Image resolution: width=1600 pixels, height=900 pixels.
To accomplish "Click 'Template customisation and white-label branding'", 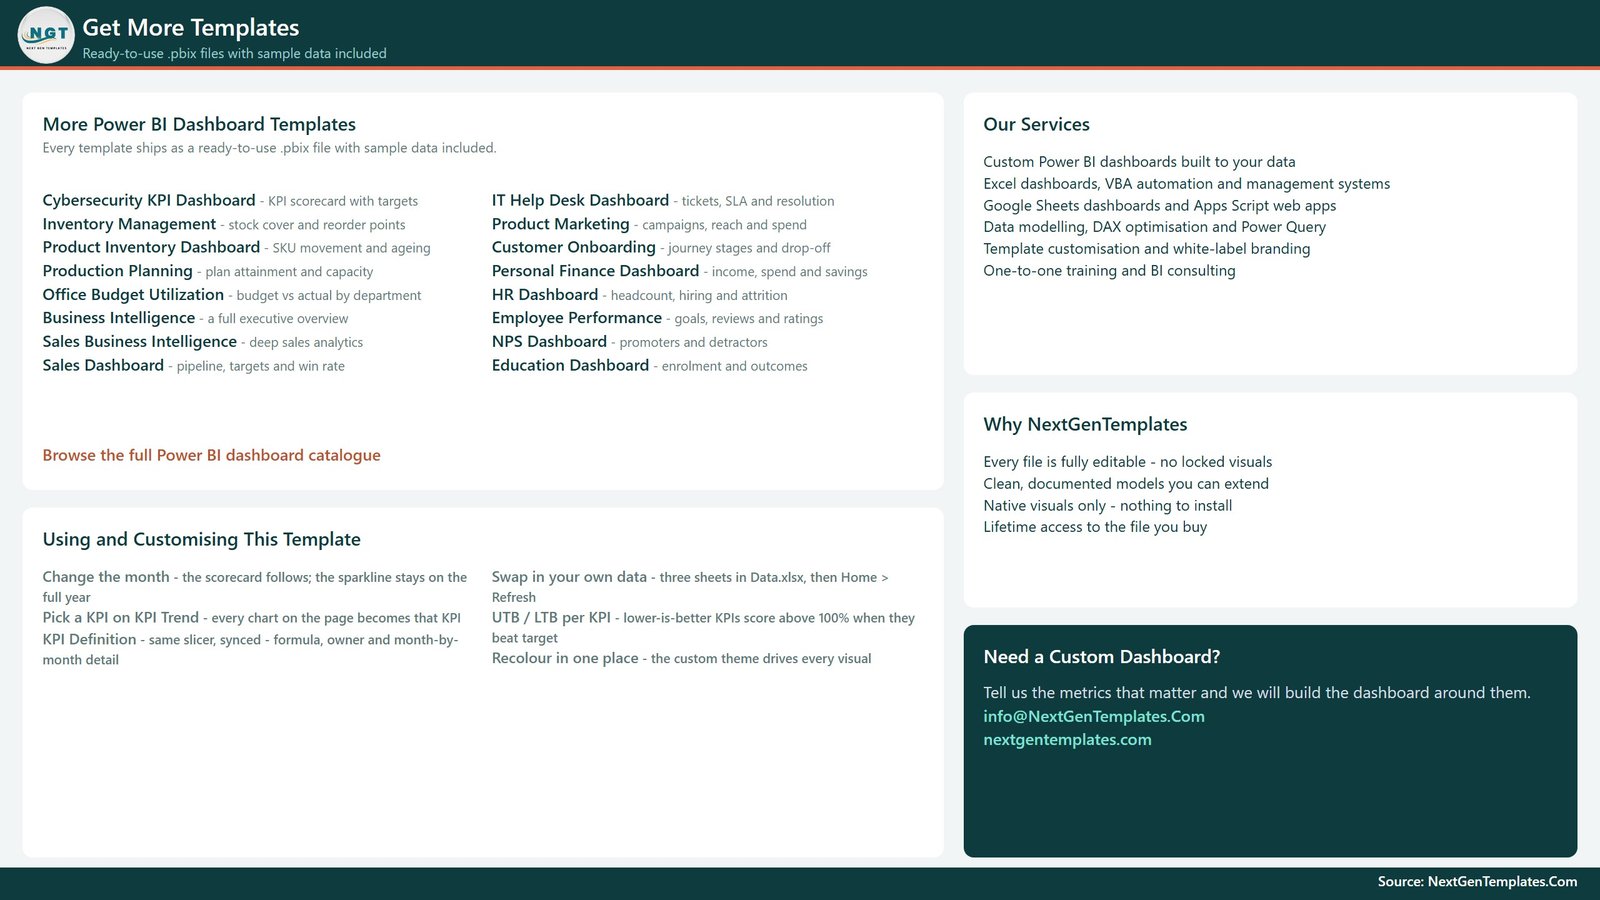I will coord(1146,249).
